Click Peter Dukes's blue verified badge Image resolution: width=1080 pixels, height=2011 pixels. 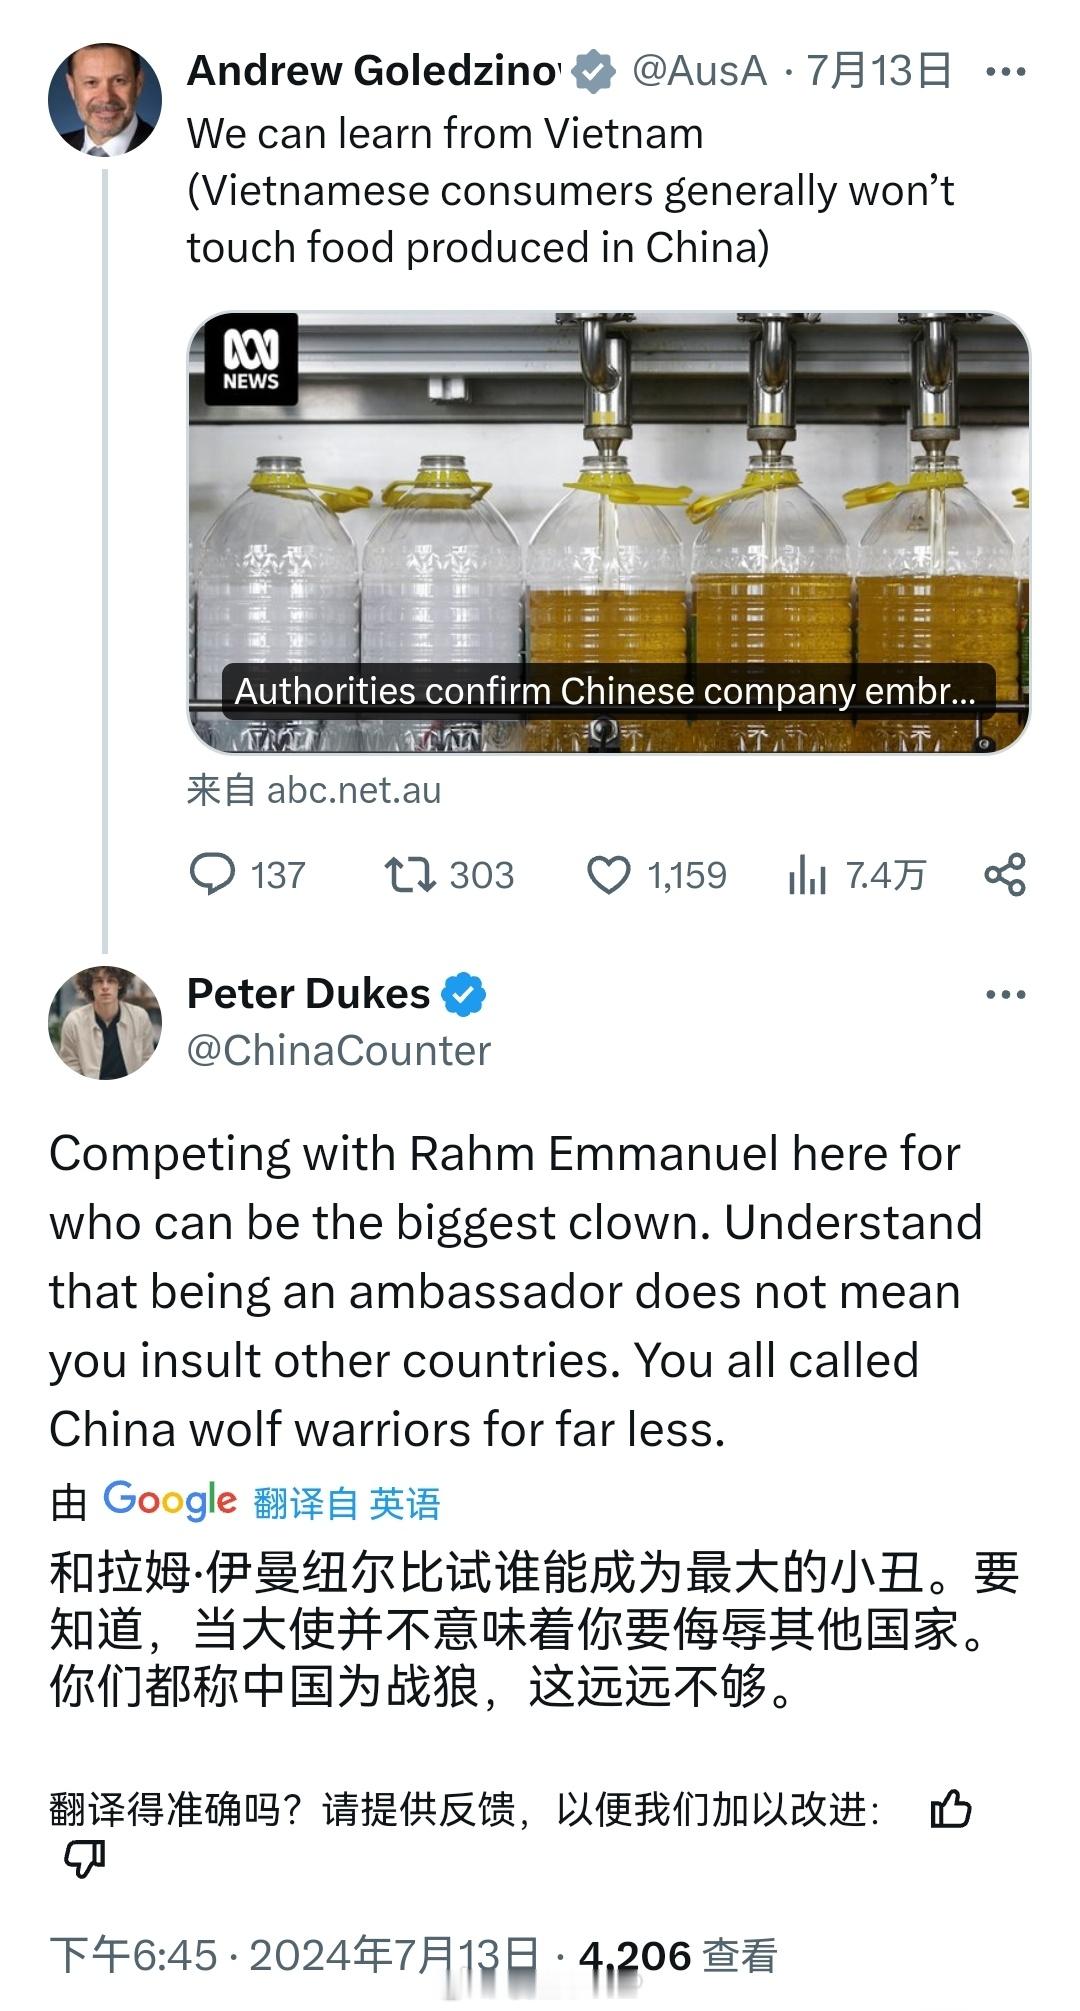tap(463, 995)
